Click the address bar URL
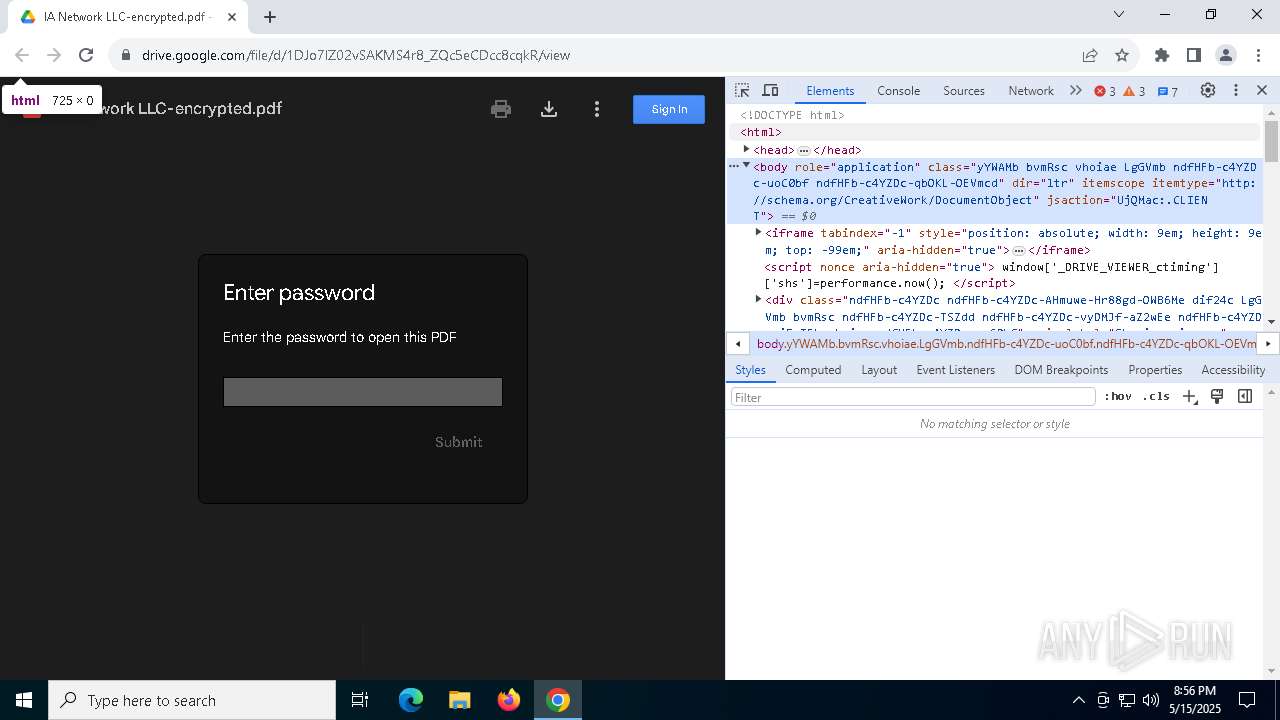Screen dimensions: 1280x720 356,55
